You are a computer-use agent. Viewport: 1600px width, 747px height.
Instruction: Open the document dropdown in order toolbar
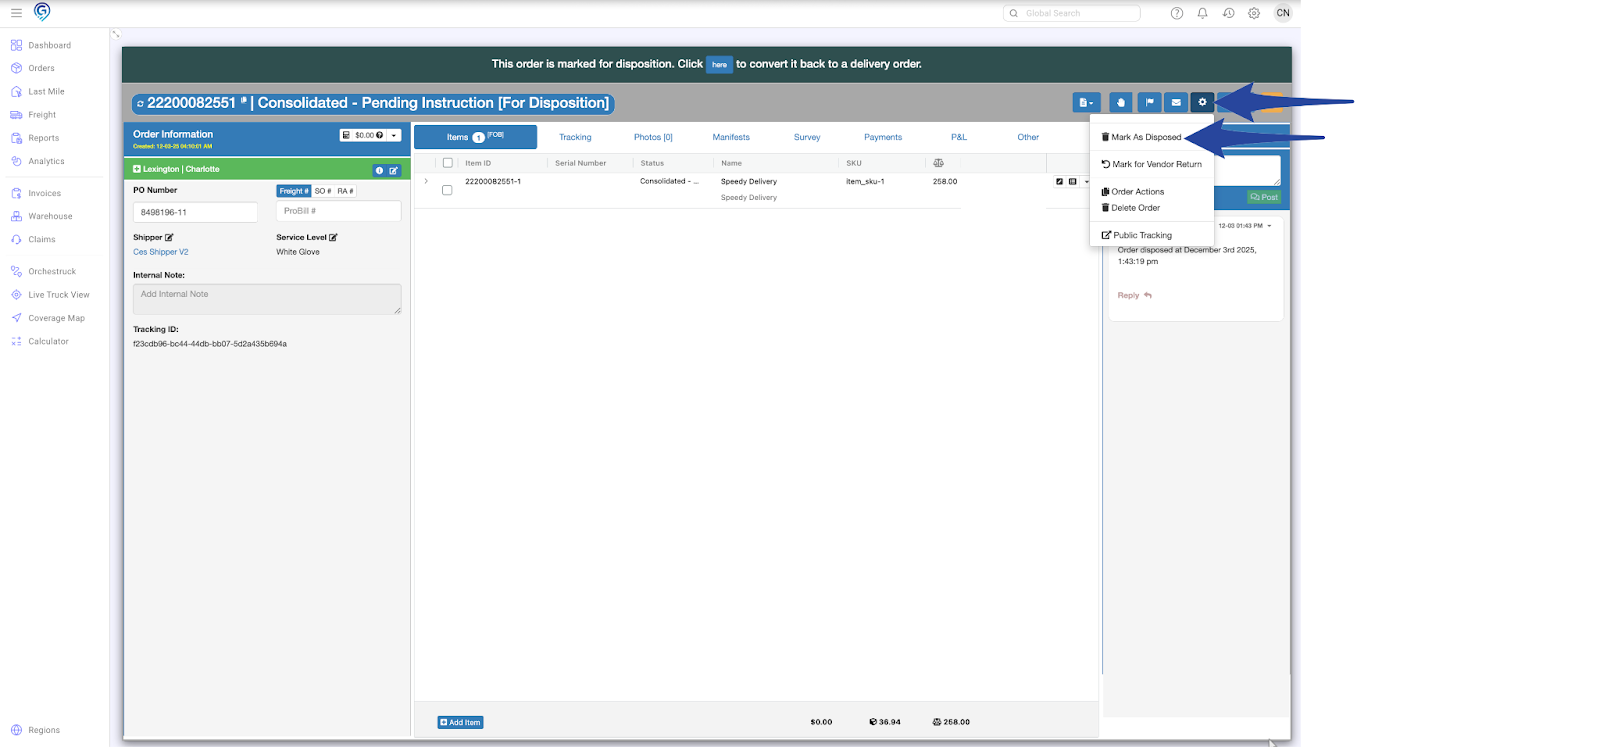pyautogui.click(x=1085, y=102)
